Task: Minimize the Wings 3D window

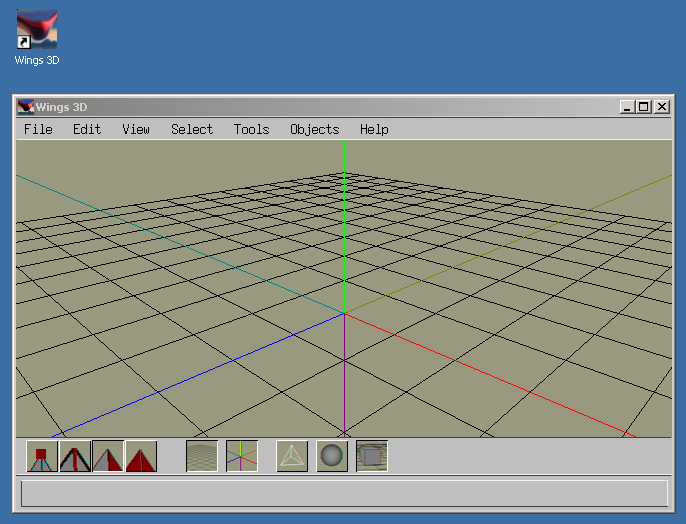Action: [x=627, y=107]
